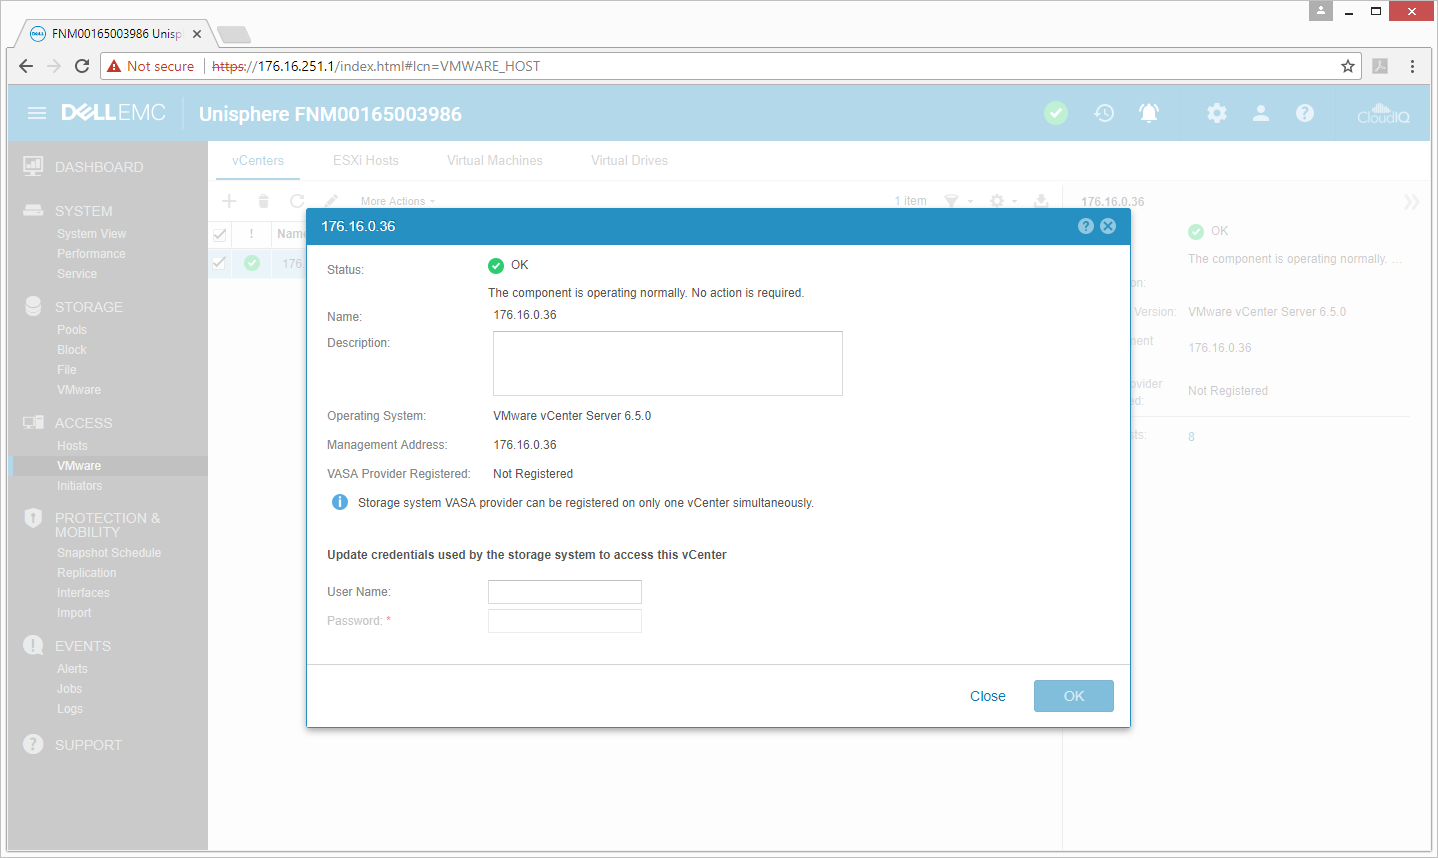Open the running jobs history icon
This screenshot has height=858, width=1438.
(x=1104, y=113)
